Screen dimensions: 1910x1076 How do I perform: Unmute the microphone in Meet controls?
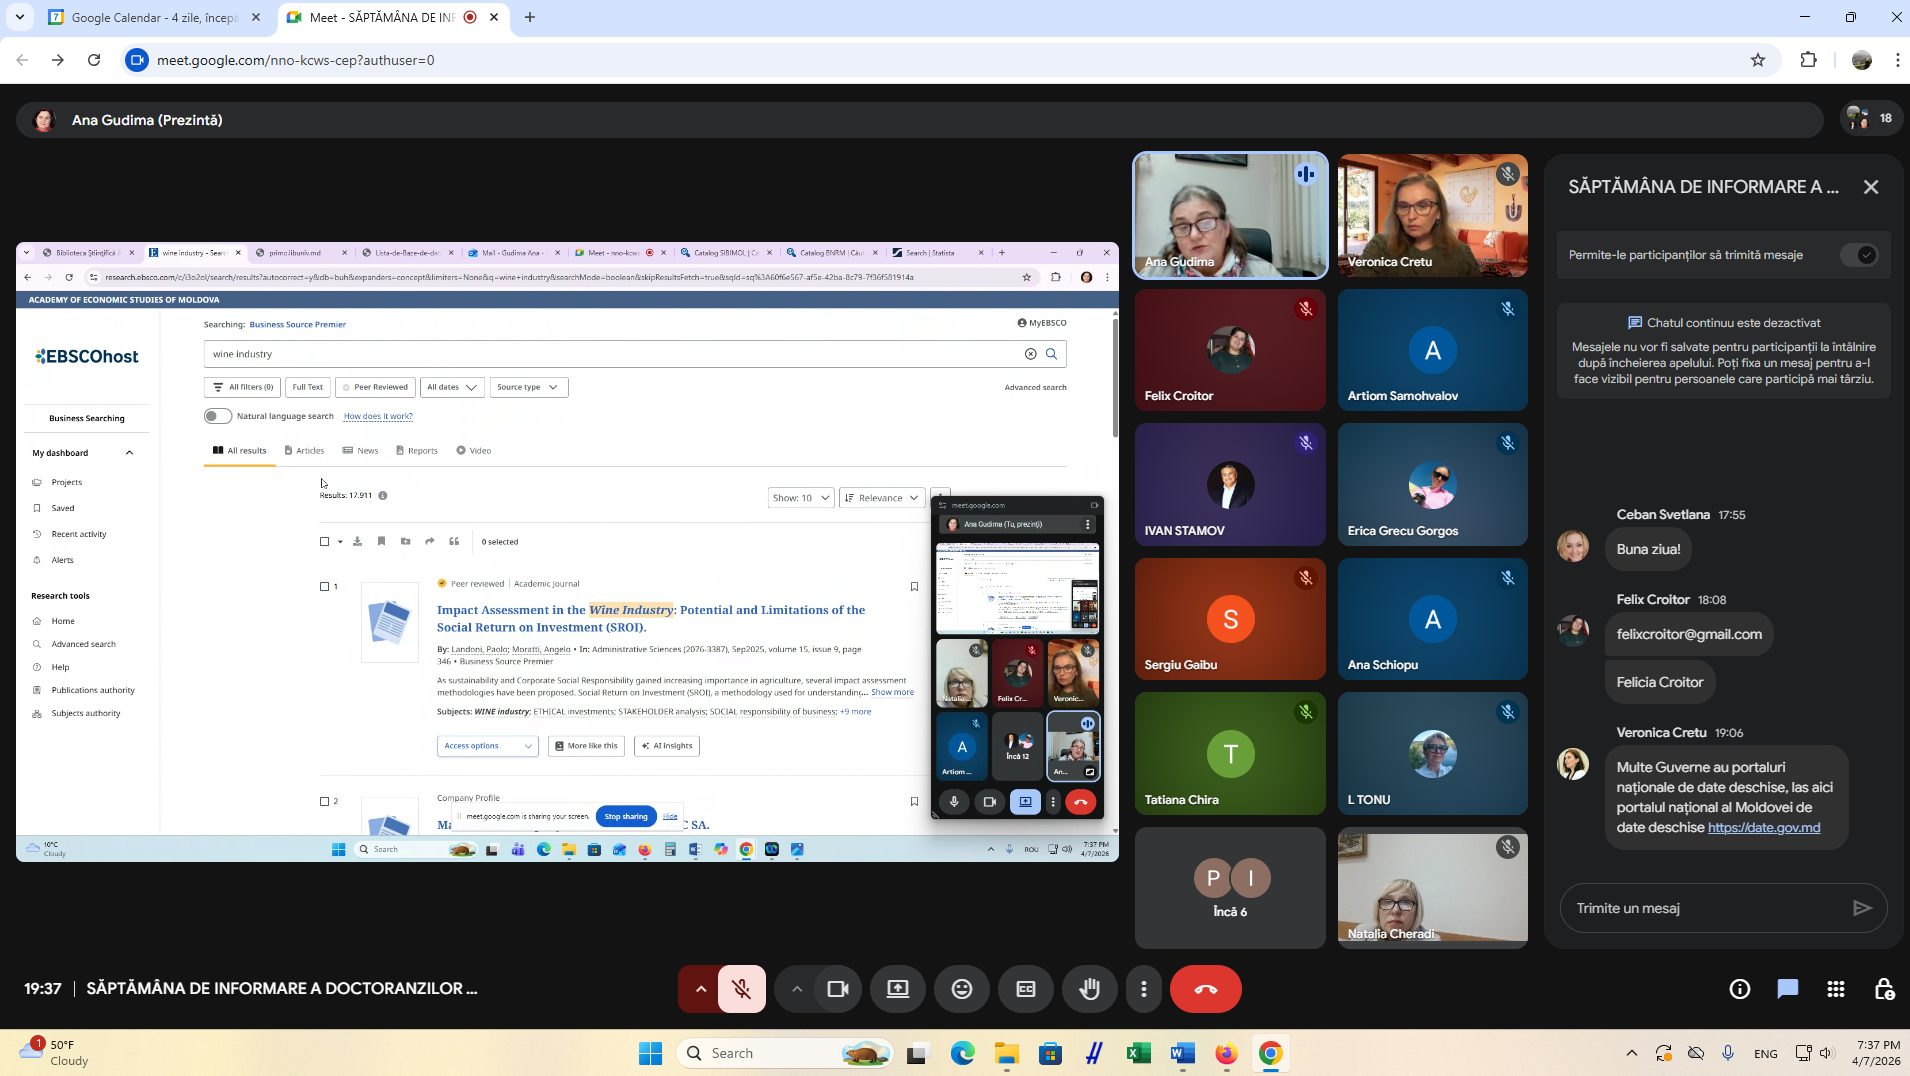click(x=741, y=989)
